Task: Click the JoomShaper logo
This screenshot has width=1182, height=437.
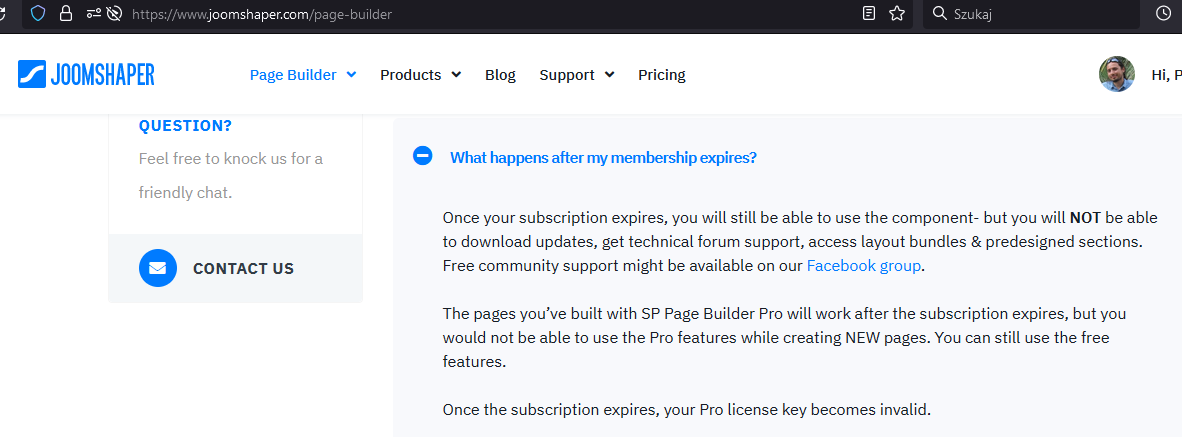Action: [x=86, y=74]
